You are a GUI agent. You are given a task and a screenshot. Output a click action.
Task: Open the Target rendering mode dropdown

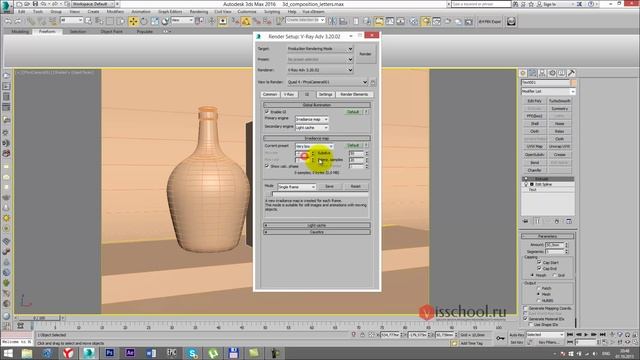click(320, 49)
